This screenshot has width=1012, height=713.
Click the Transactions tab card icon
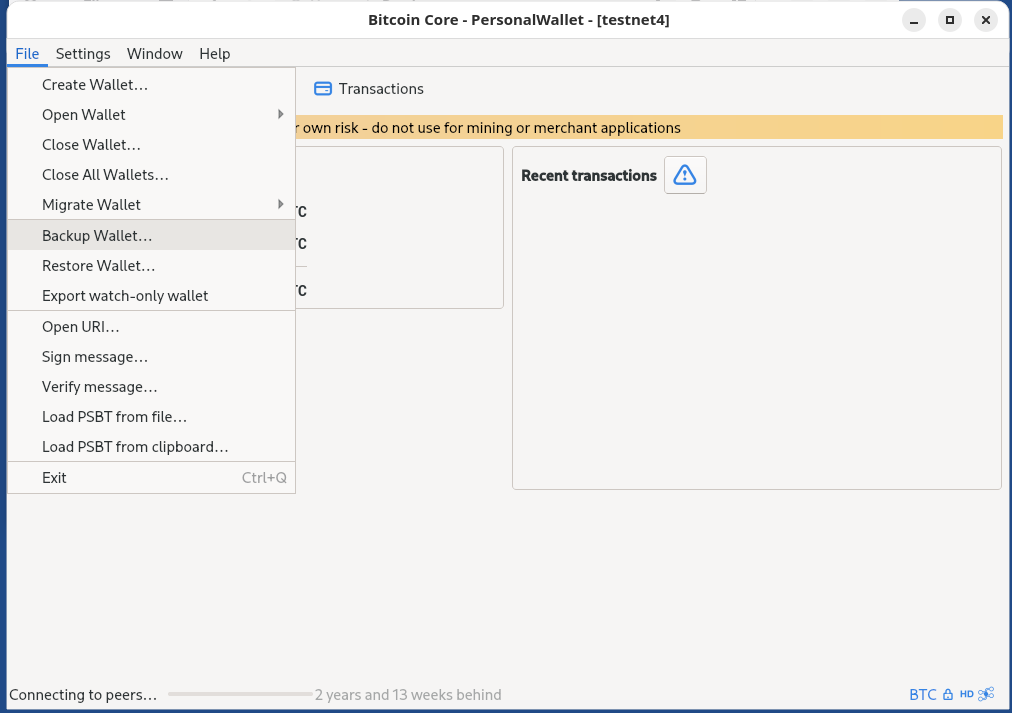[x=323, y=88]
